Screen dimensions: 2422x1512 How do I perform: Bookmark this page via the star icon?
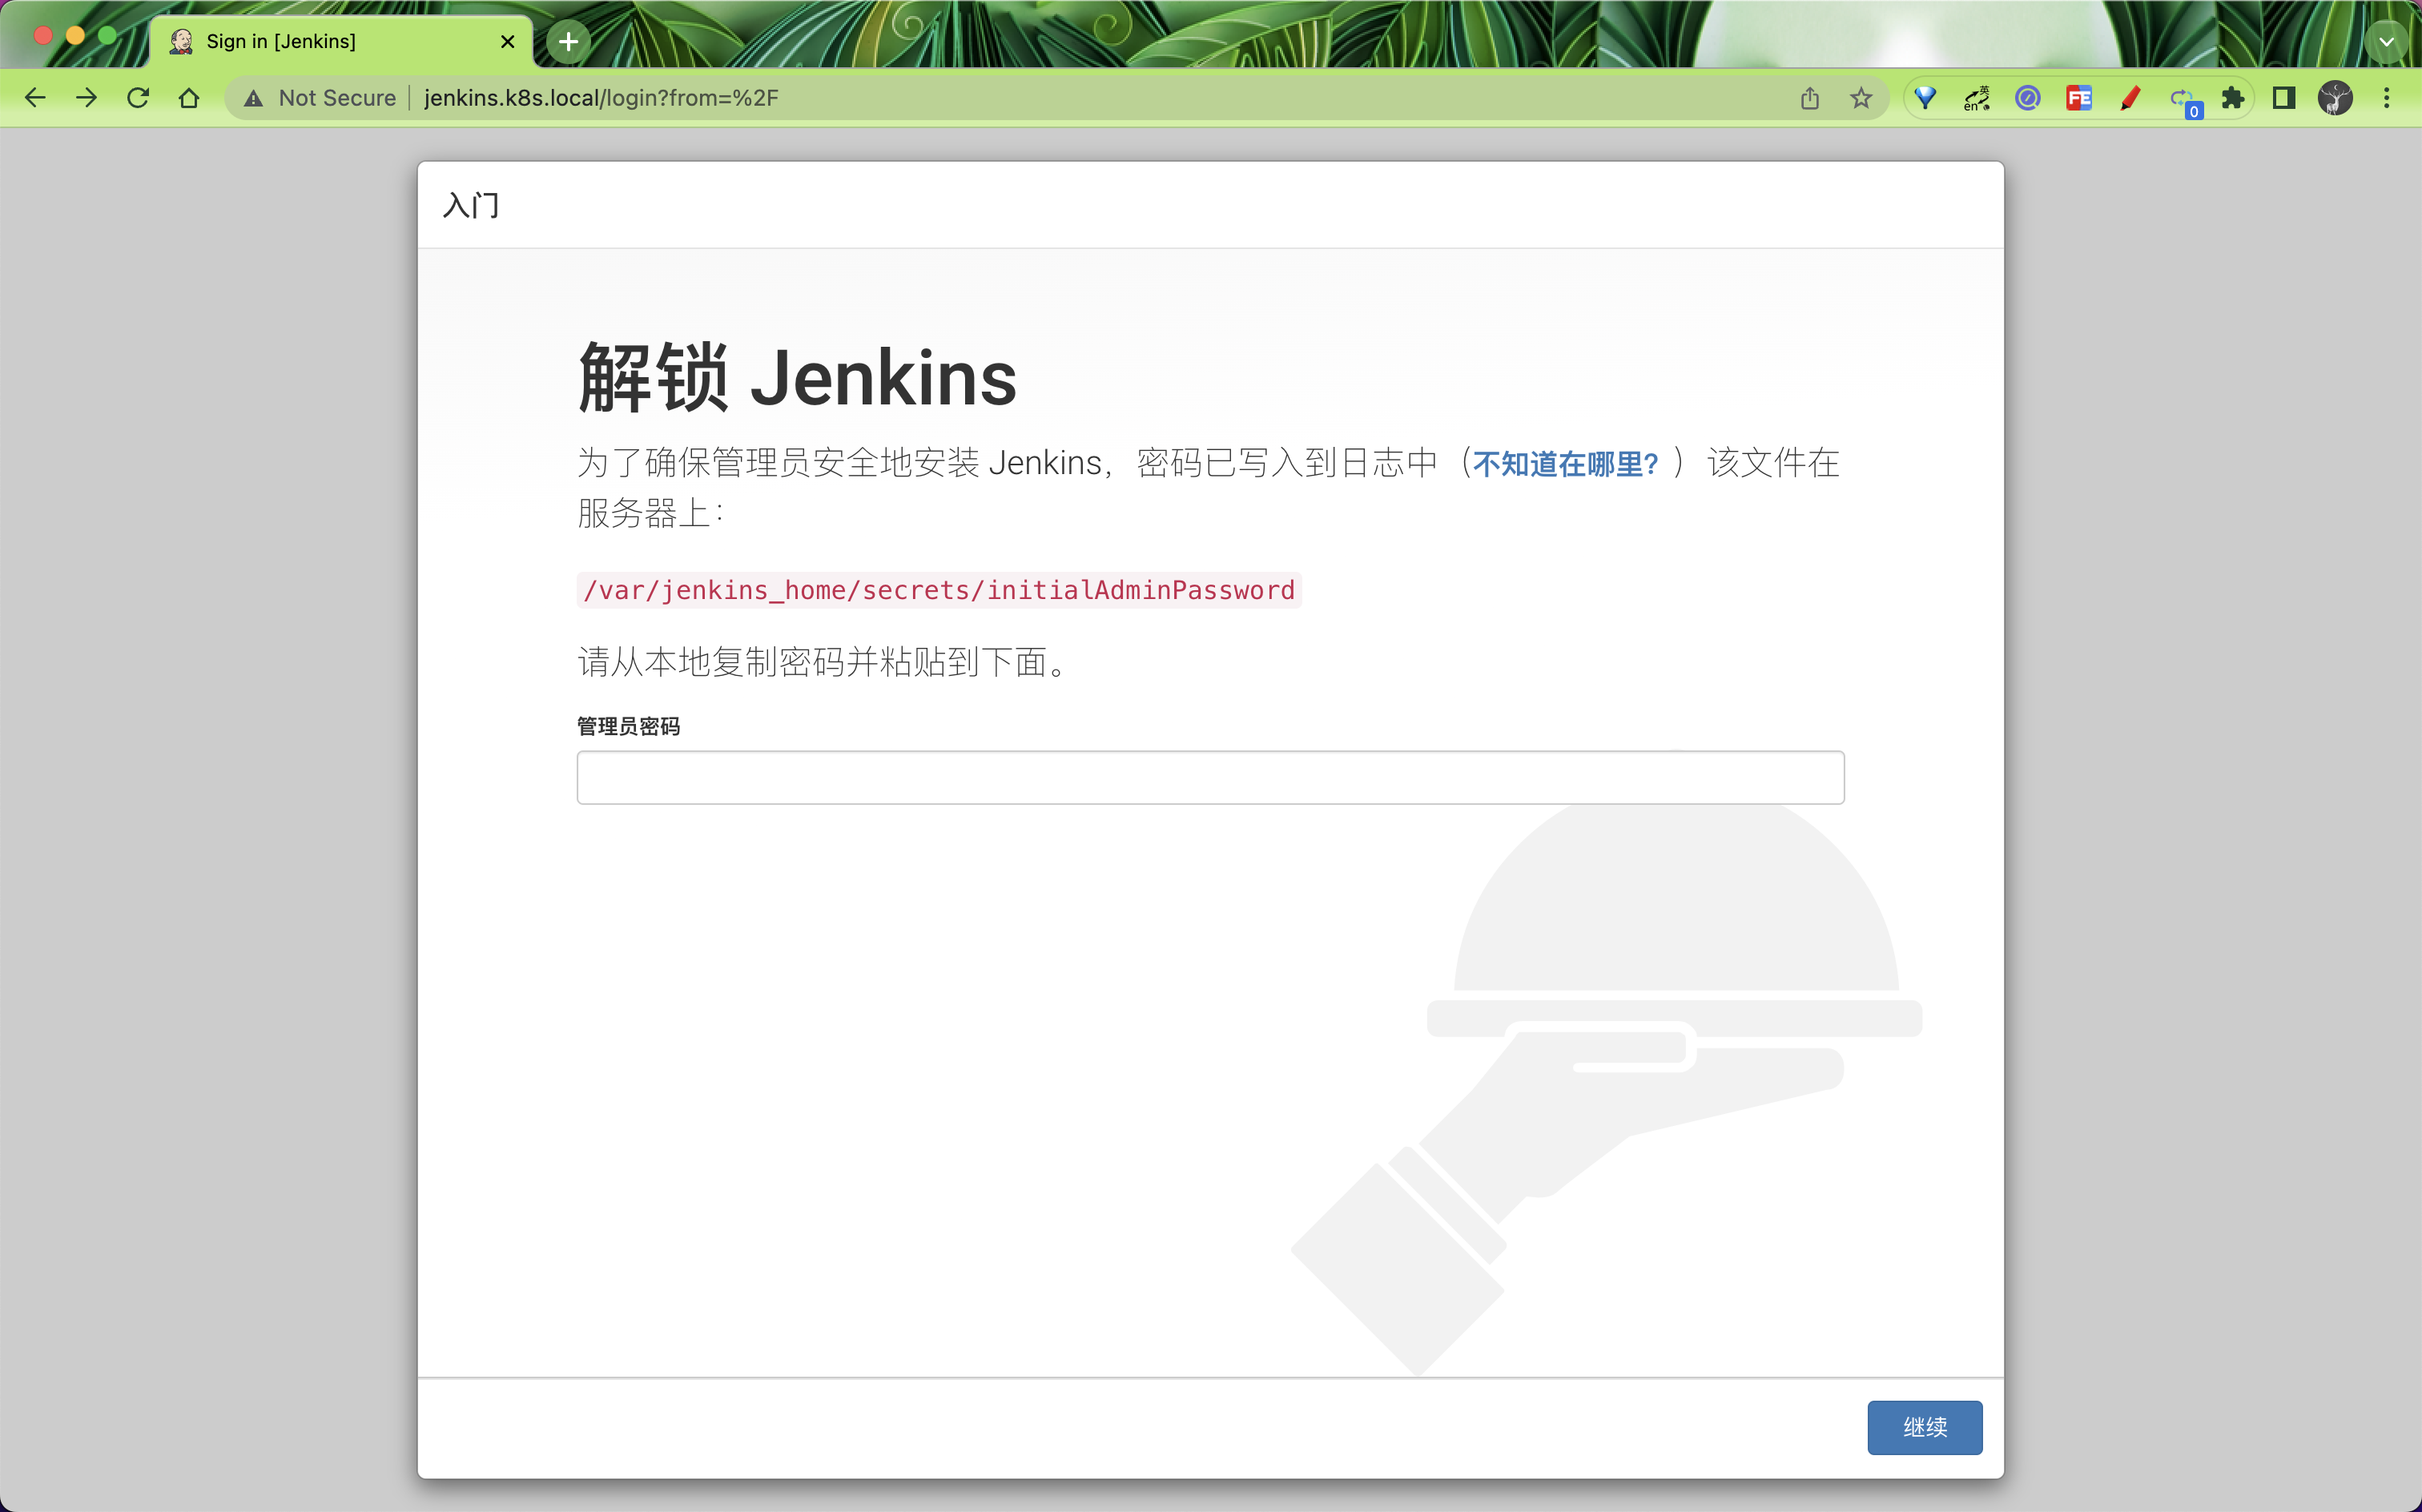[1860, 97]
